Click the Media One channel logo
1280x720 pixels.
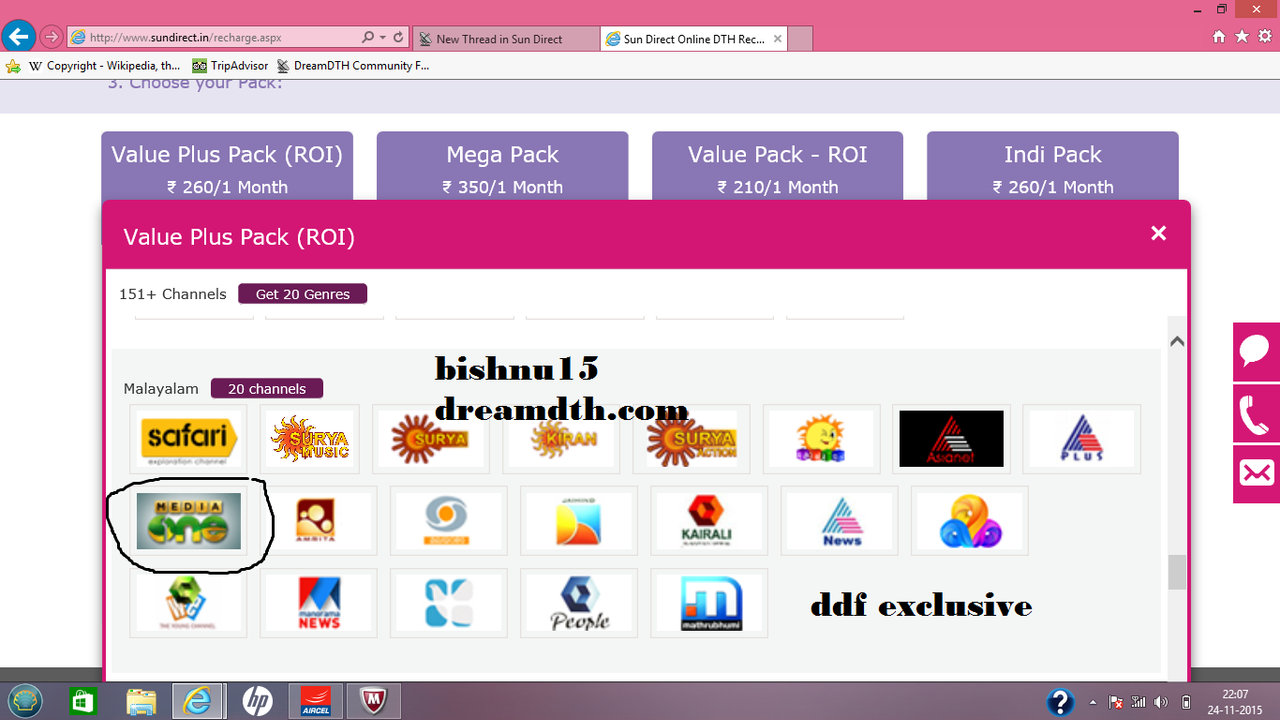point(188,521)
